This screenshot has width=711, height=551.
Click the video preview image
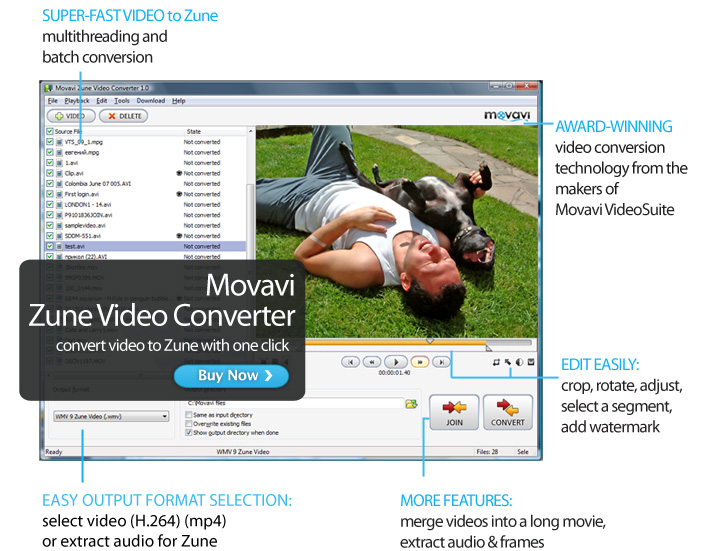coord(397,231)
